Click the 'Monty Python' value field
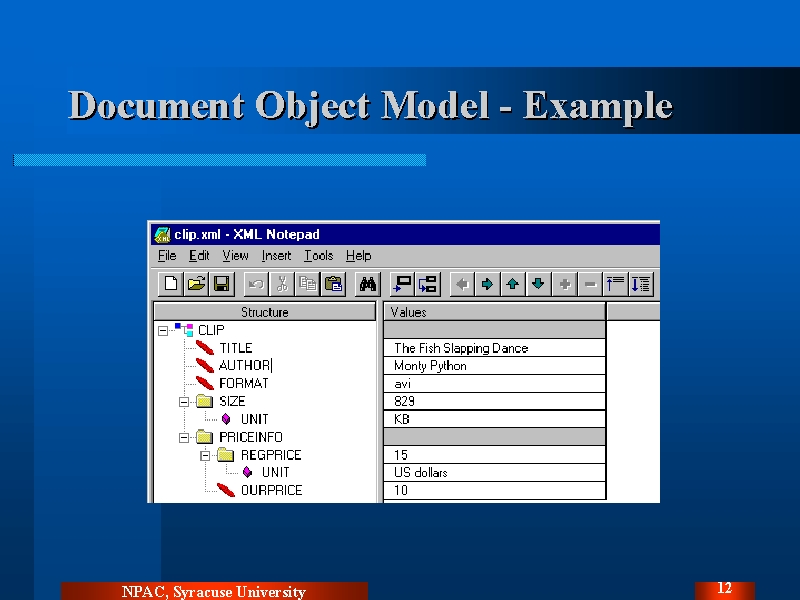Viewport: 800px width, 600px height. click(x=494, y=366)
